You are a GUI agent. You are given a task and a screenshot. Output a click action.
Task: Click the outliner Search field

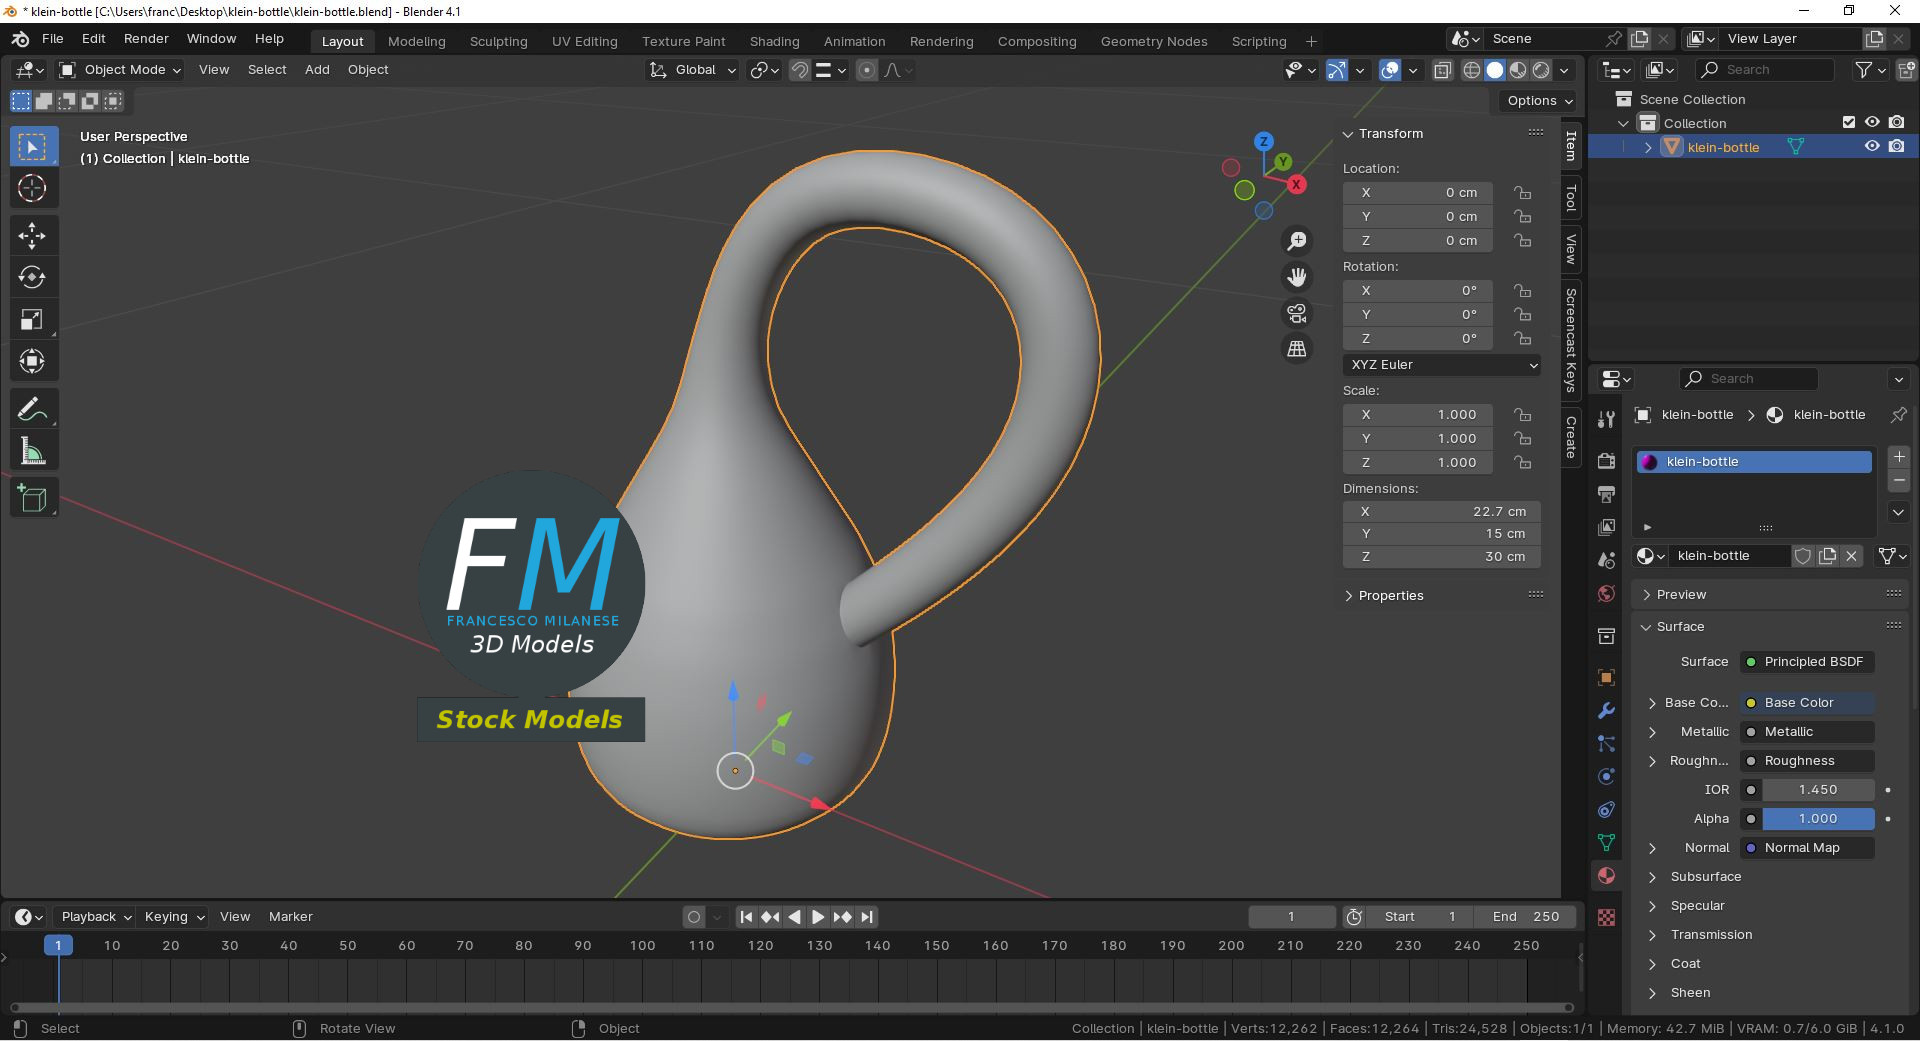(x=1765, y=70)
